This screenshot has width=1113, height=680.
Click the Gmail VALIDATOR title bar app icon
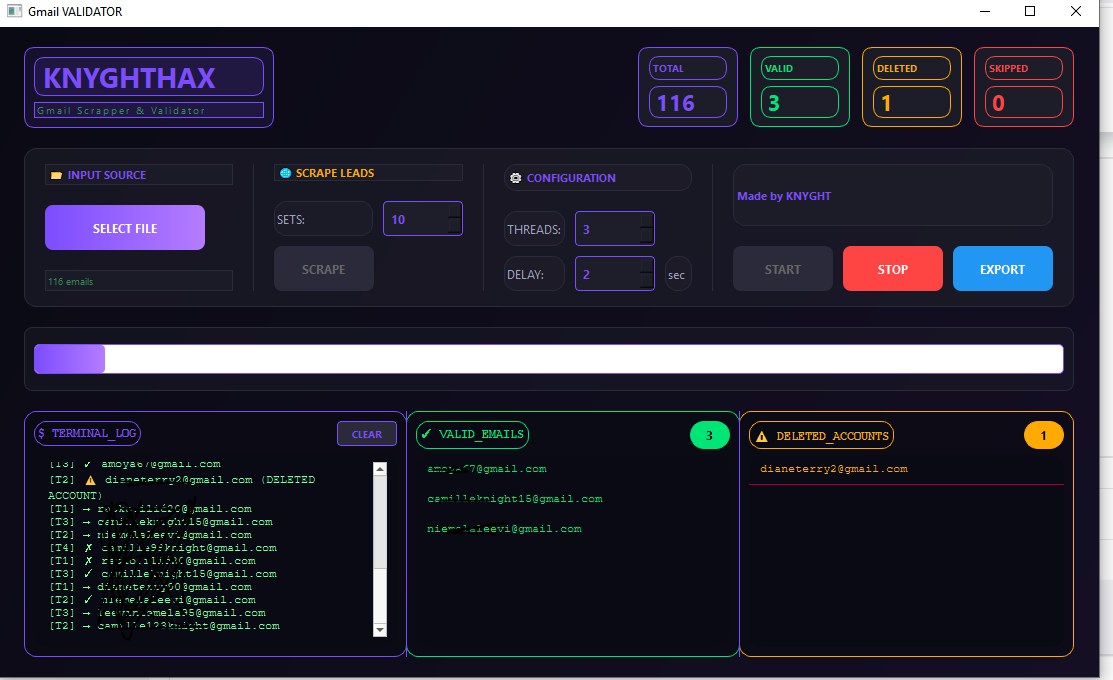coord(14,11)
